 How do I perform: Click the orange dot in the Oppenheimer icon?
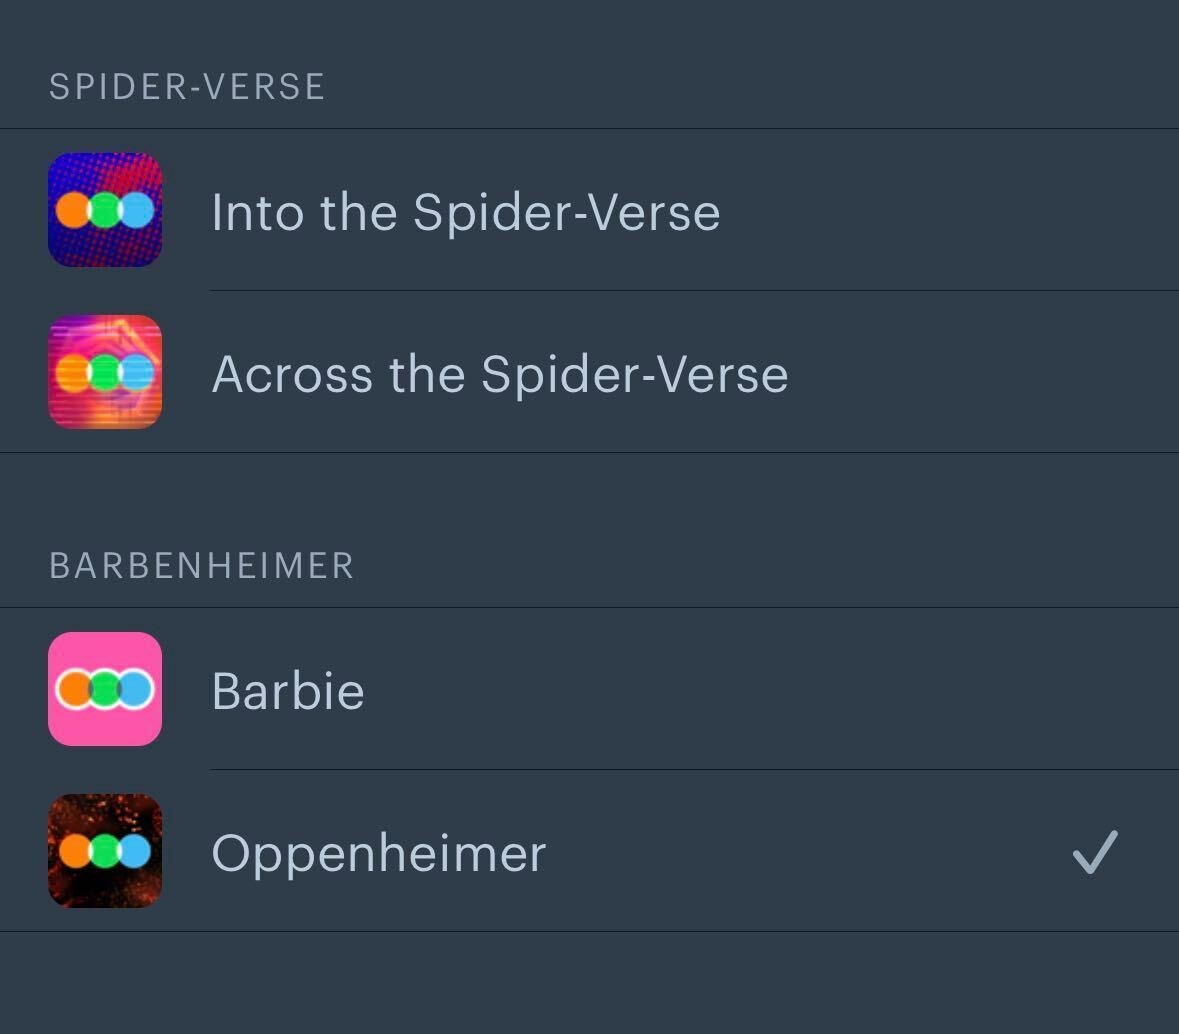[x=74, y=851]
